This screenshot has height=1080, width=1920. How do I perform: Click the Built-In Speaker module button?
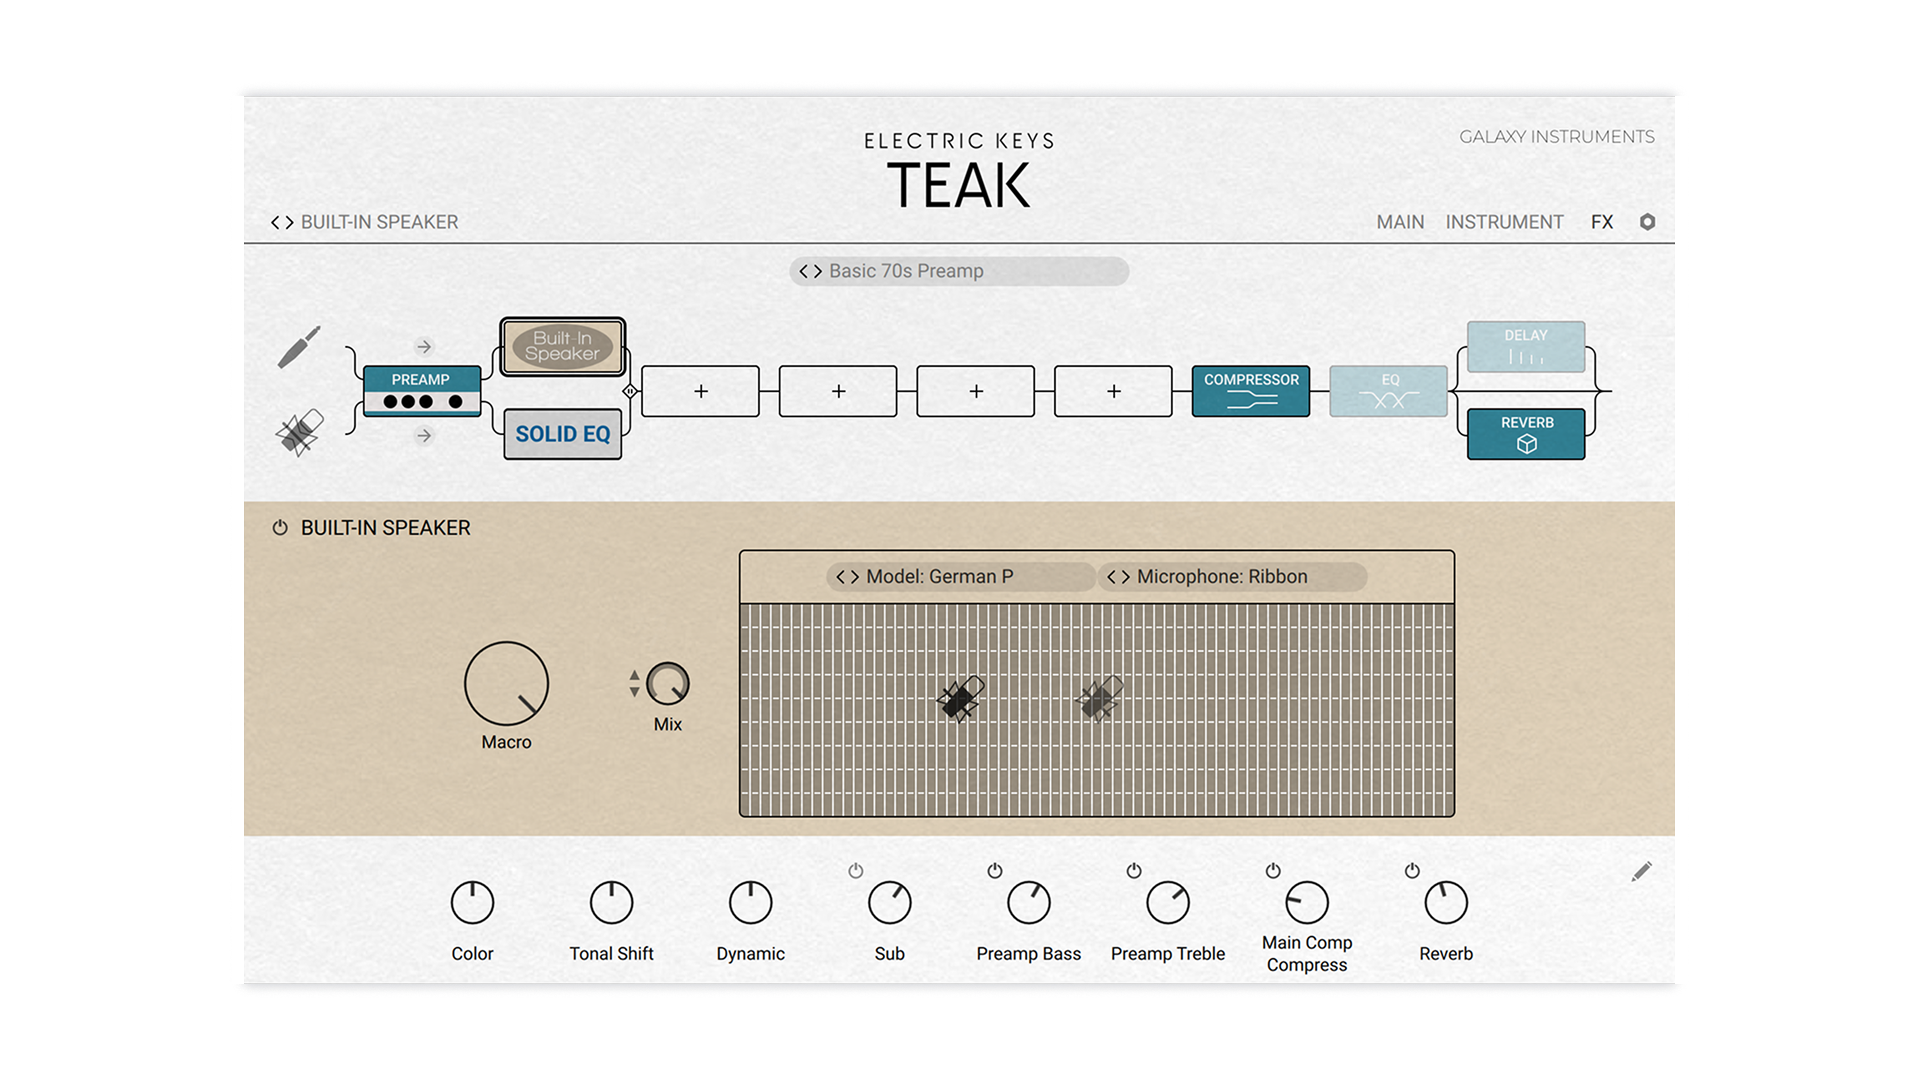(562, 348)
